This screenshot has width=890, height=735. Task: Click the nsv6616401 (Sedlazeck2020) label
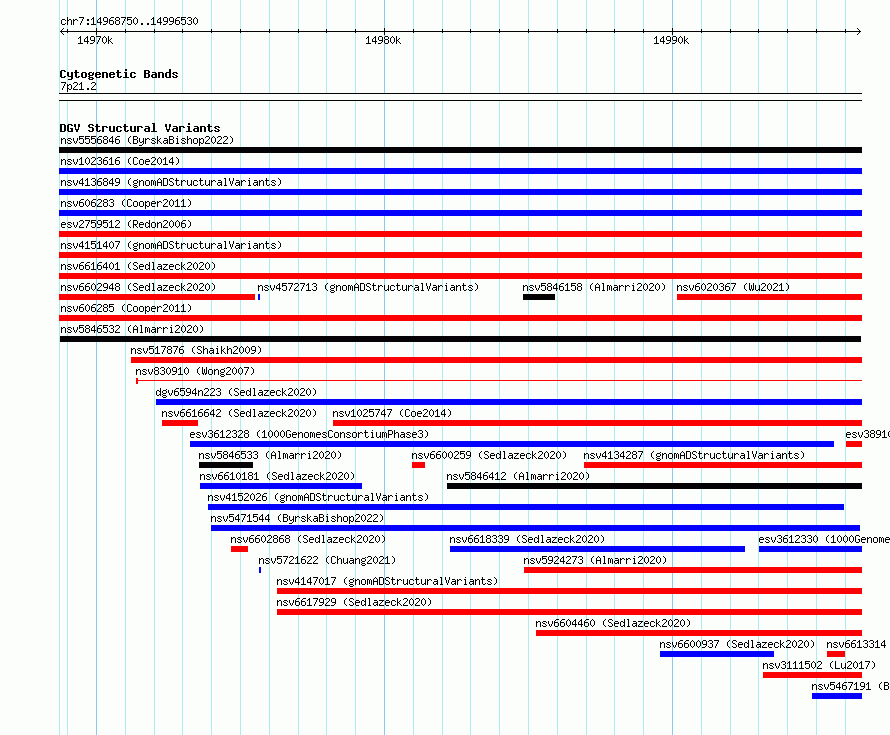pos(138,266)
